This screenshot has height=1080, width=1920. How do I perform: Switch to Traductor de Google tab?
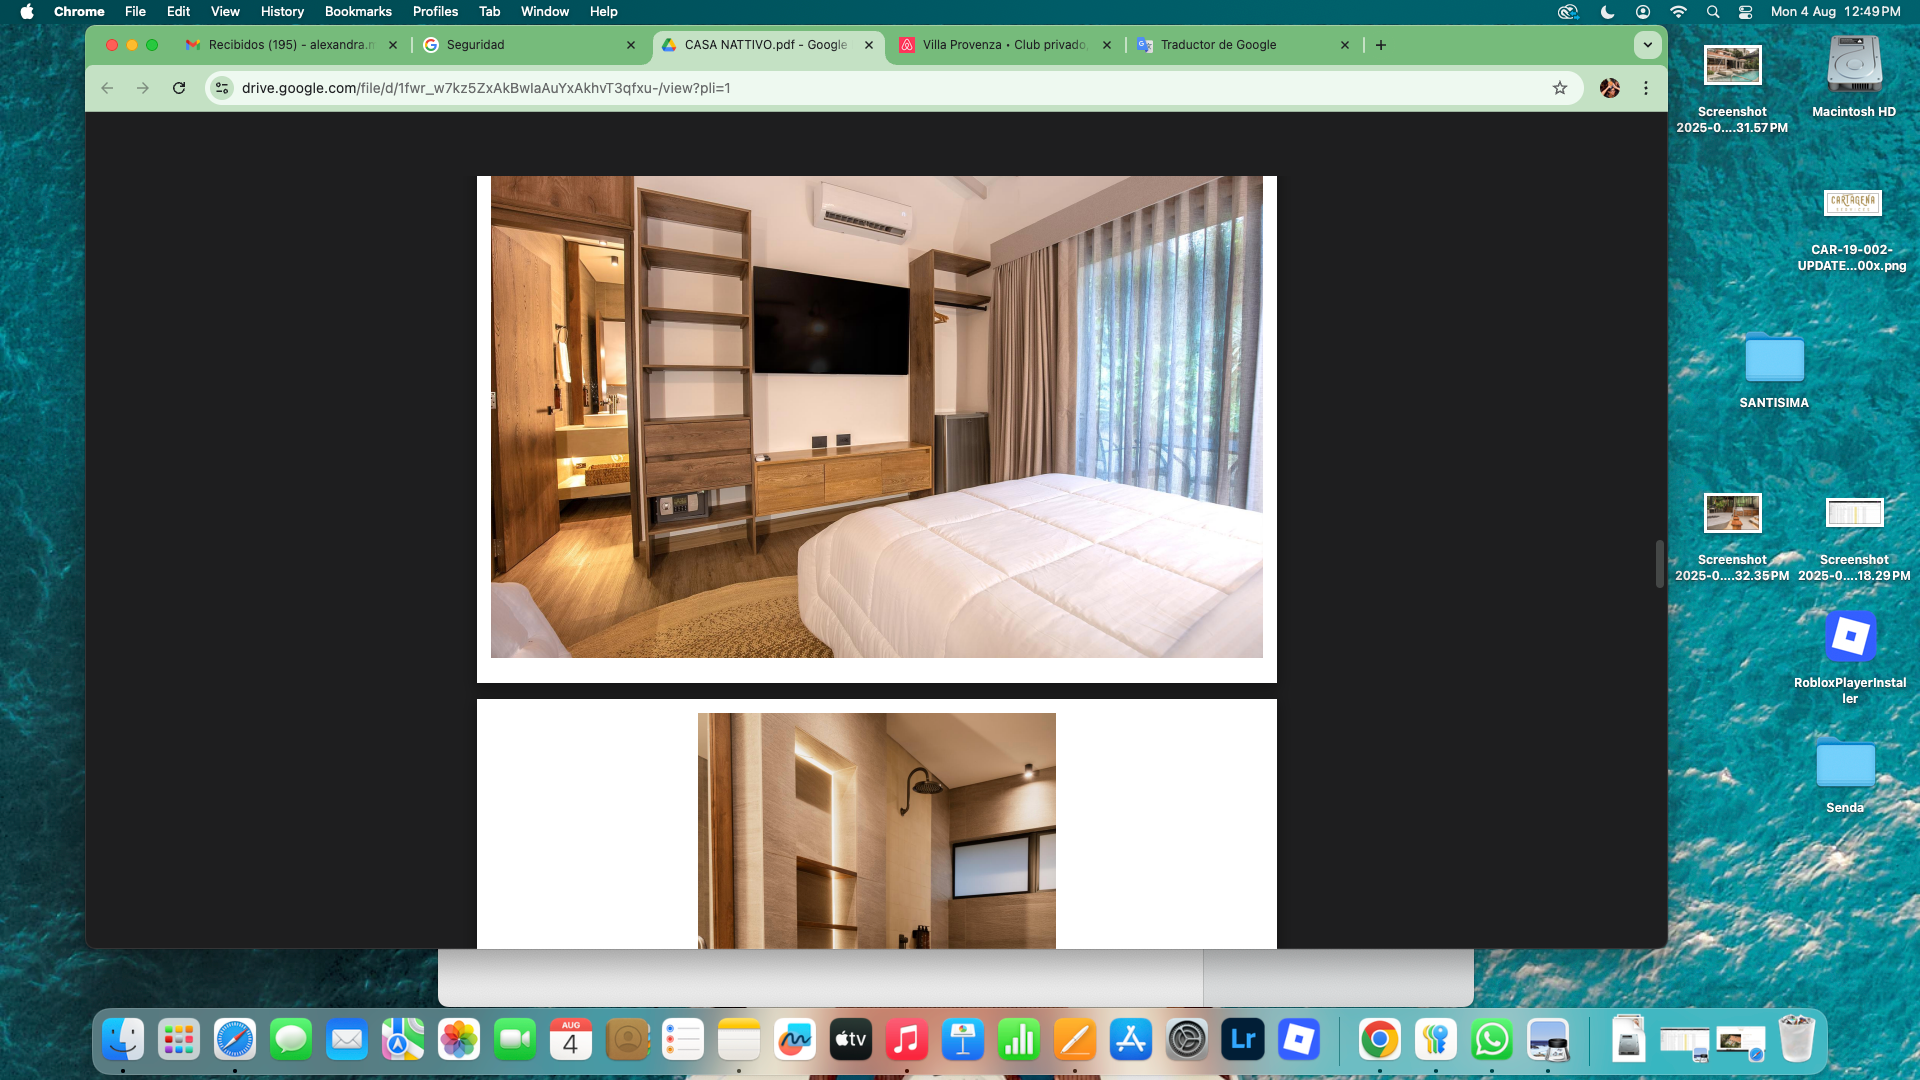1218,45
